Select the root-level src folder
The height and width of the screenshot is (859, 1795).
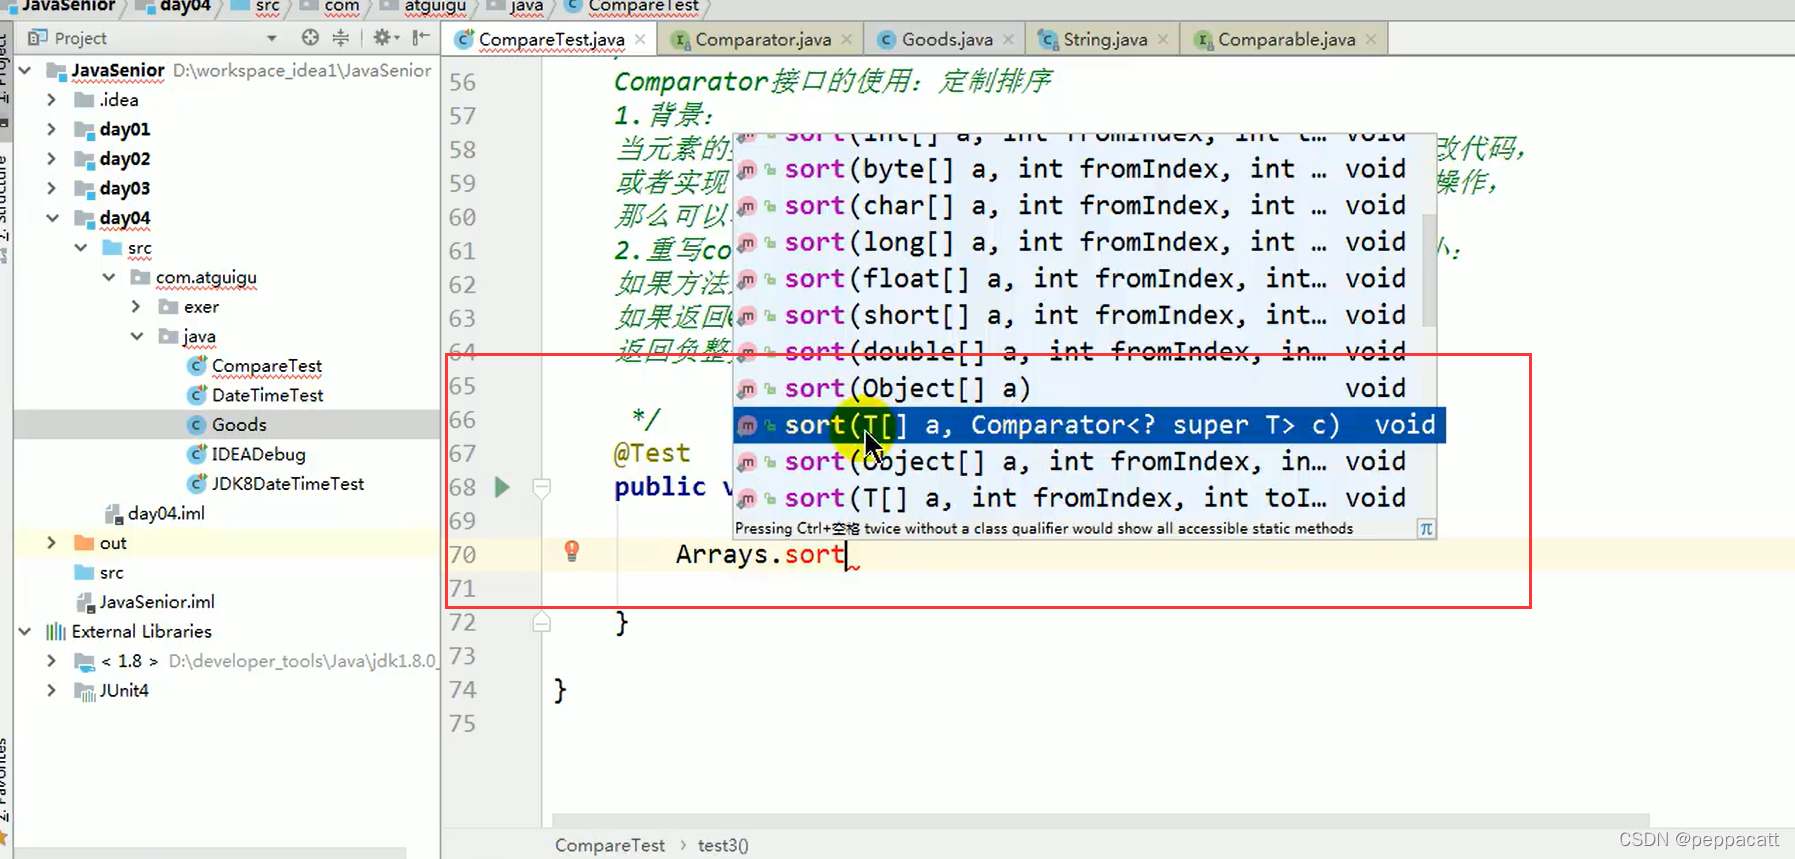111,573
